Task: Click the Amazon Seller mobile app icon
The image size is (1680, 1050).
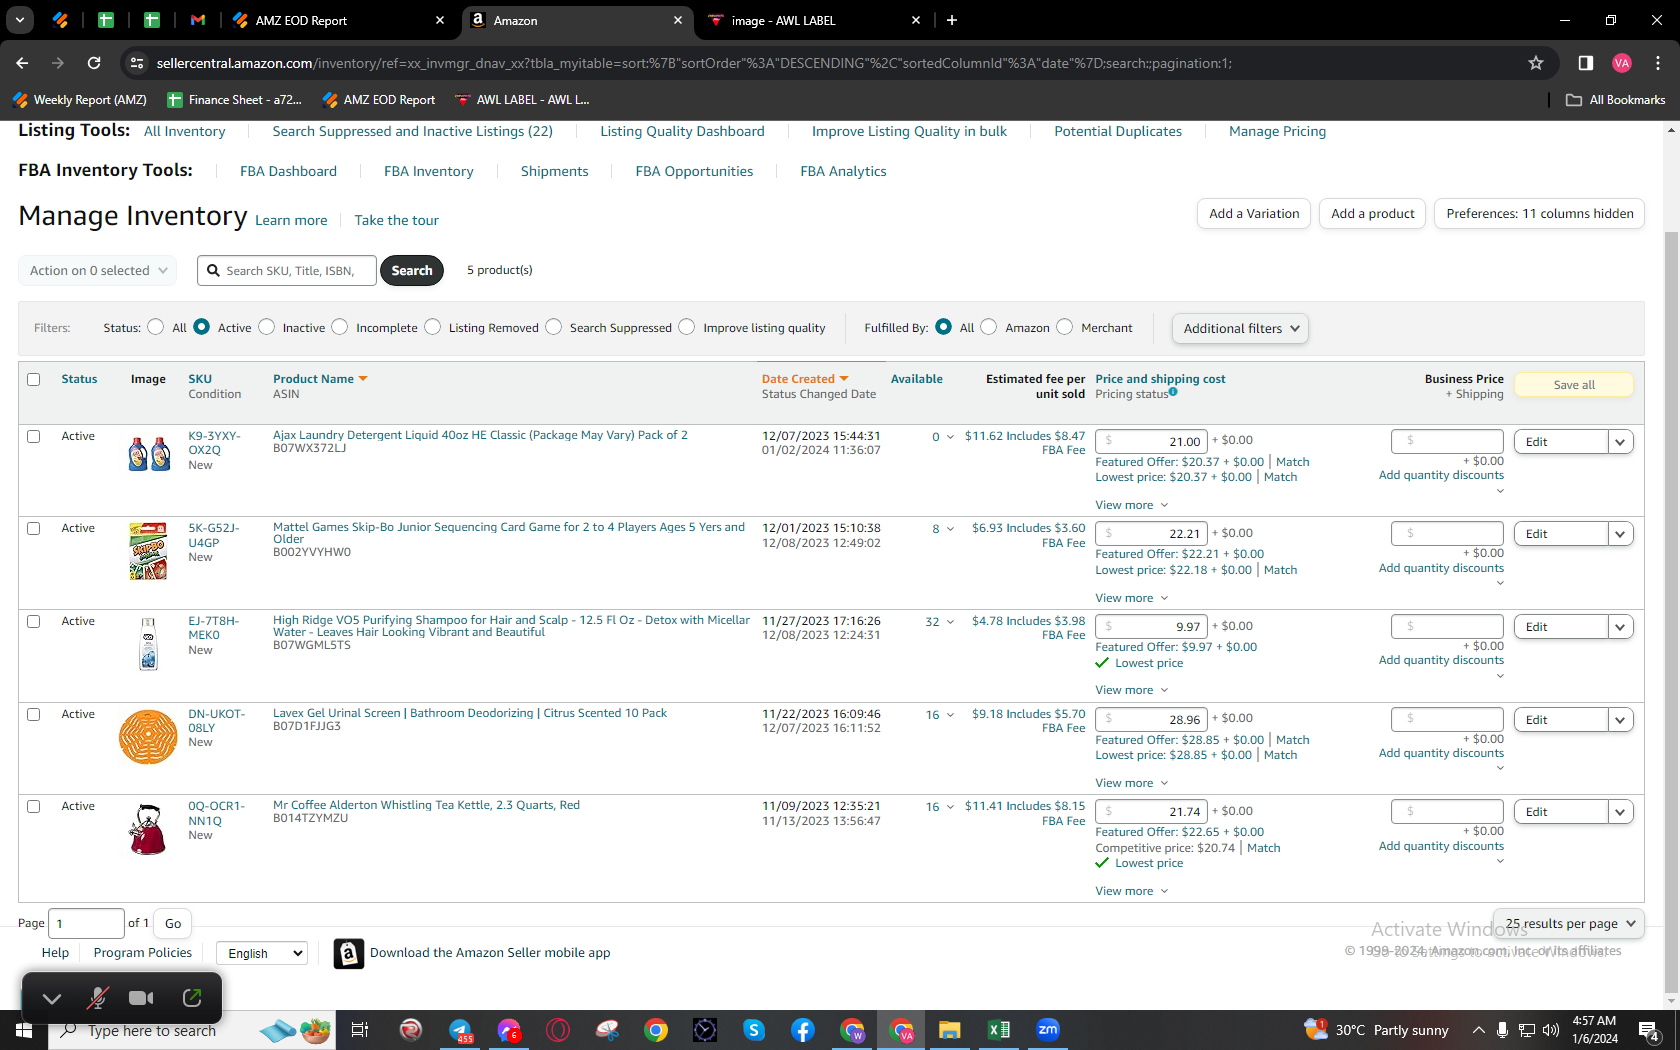Action: tap(348, 954)
